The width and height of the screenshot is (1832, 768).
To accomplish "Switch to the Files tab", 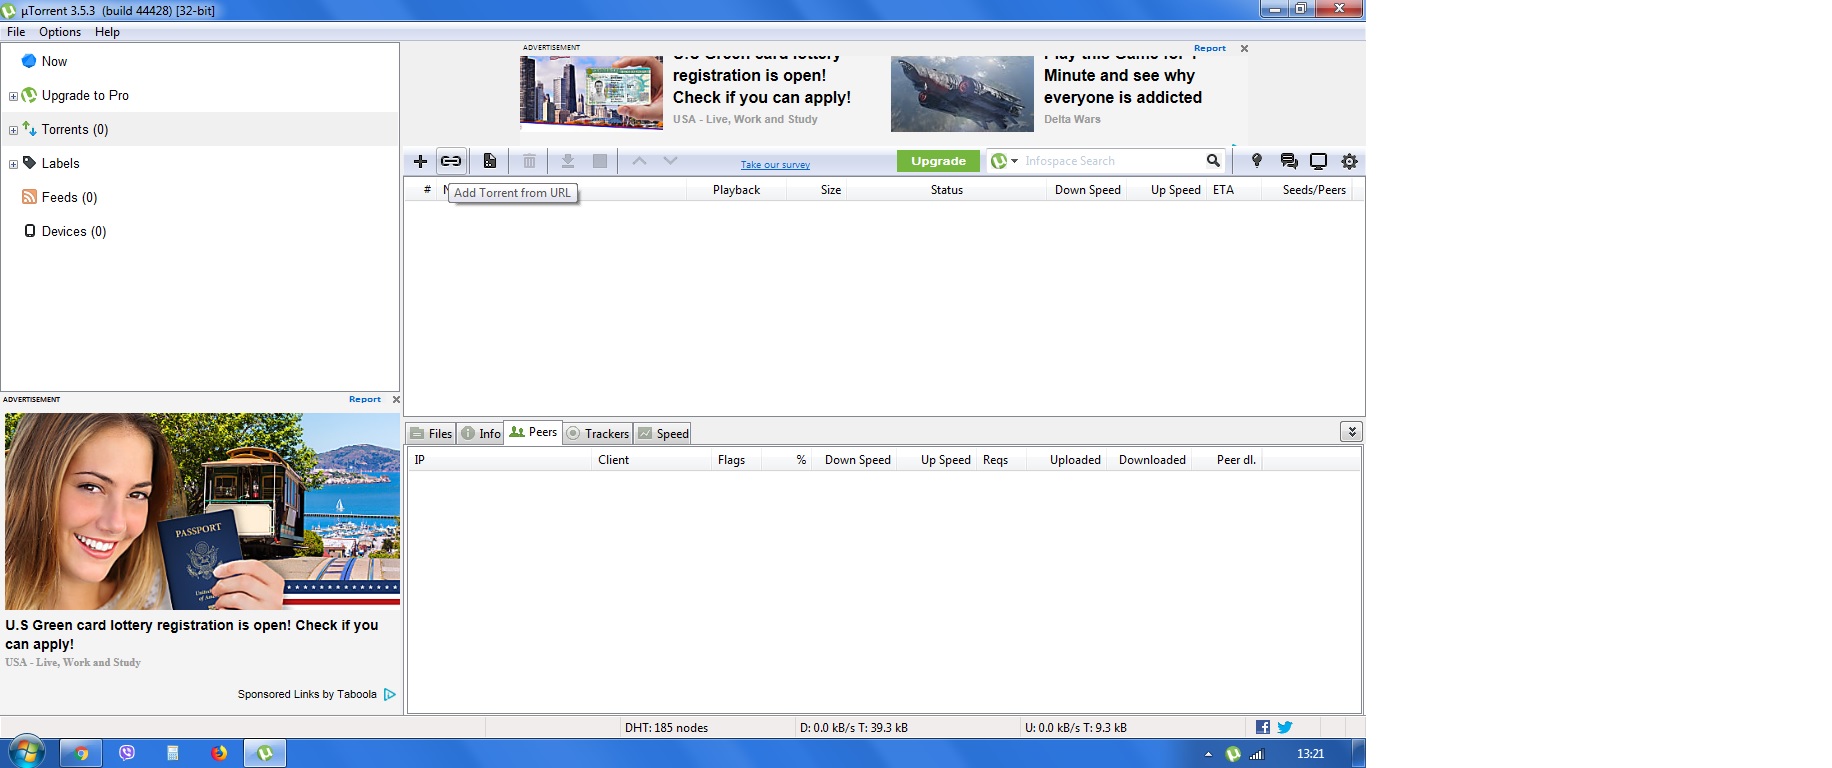I will click(x=431, y=433).
